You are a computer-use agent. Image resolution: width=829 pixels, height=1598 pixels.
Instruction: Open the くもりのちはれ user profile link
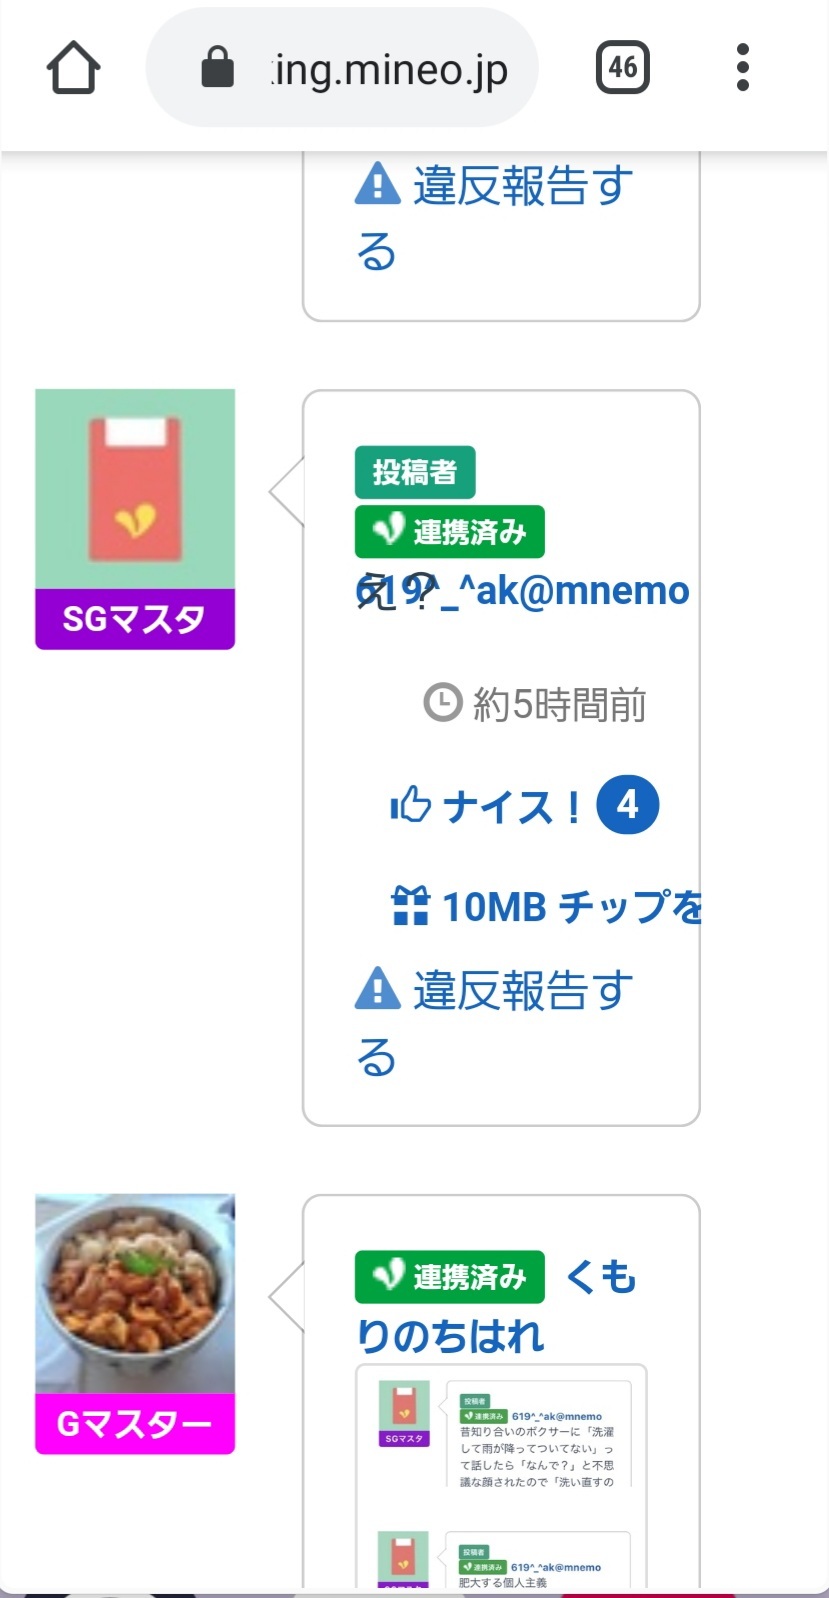click(x=601, y=1278)
